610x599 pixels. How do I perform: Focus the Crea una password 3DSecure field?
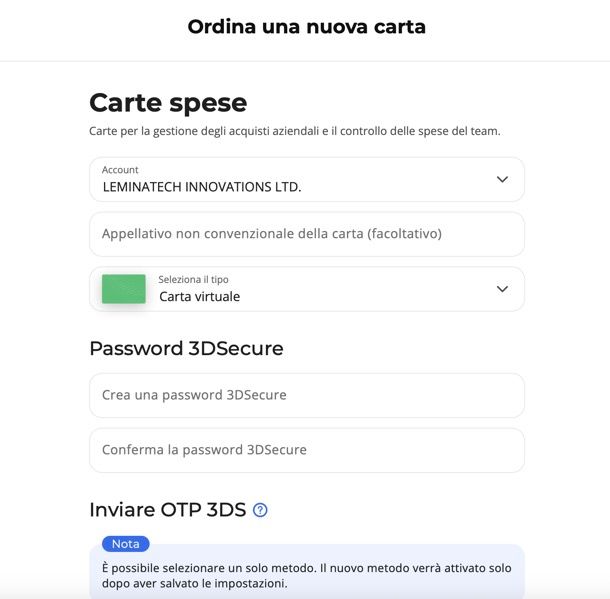click(307, 396)
